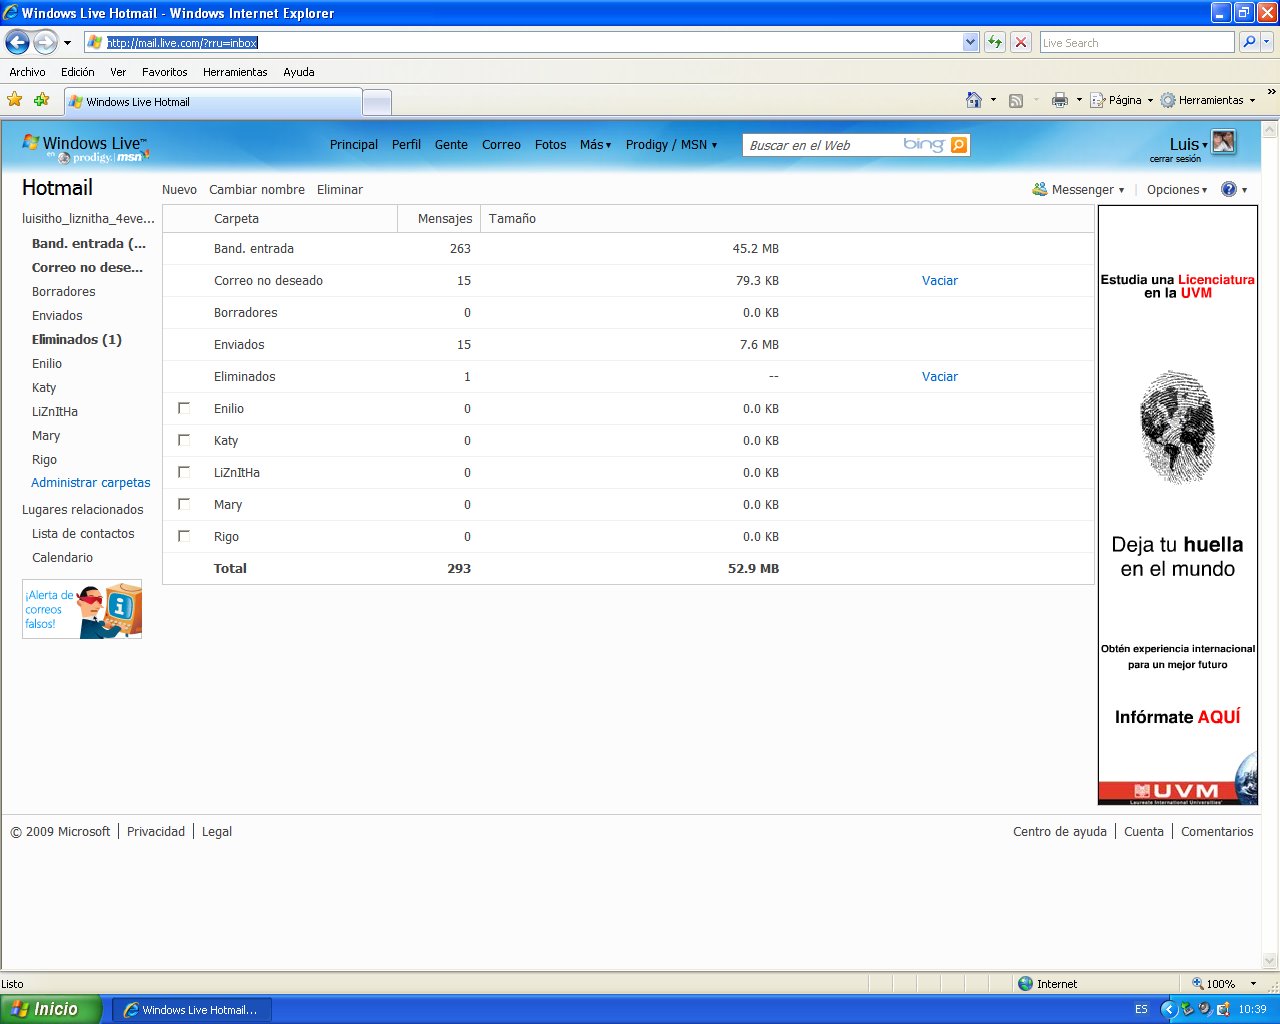Click Vaciar for Eliminados folder

click(x=939, y=377)
